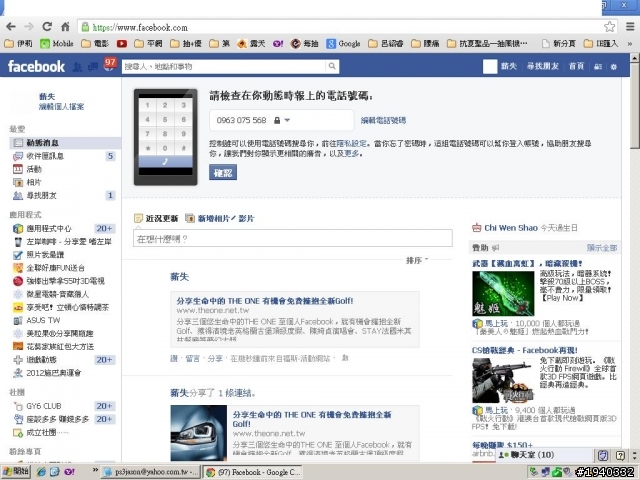Open App Center sidebar item
Viewport: 640px width, 480px height.
pos(64,229)
